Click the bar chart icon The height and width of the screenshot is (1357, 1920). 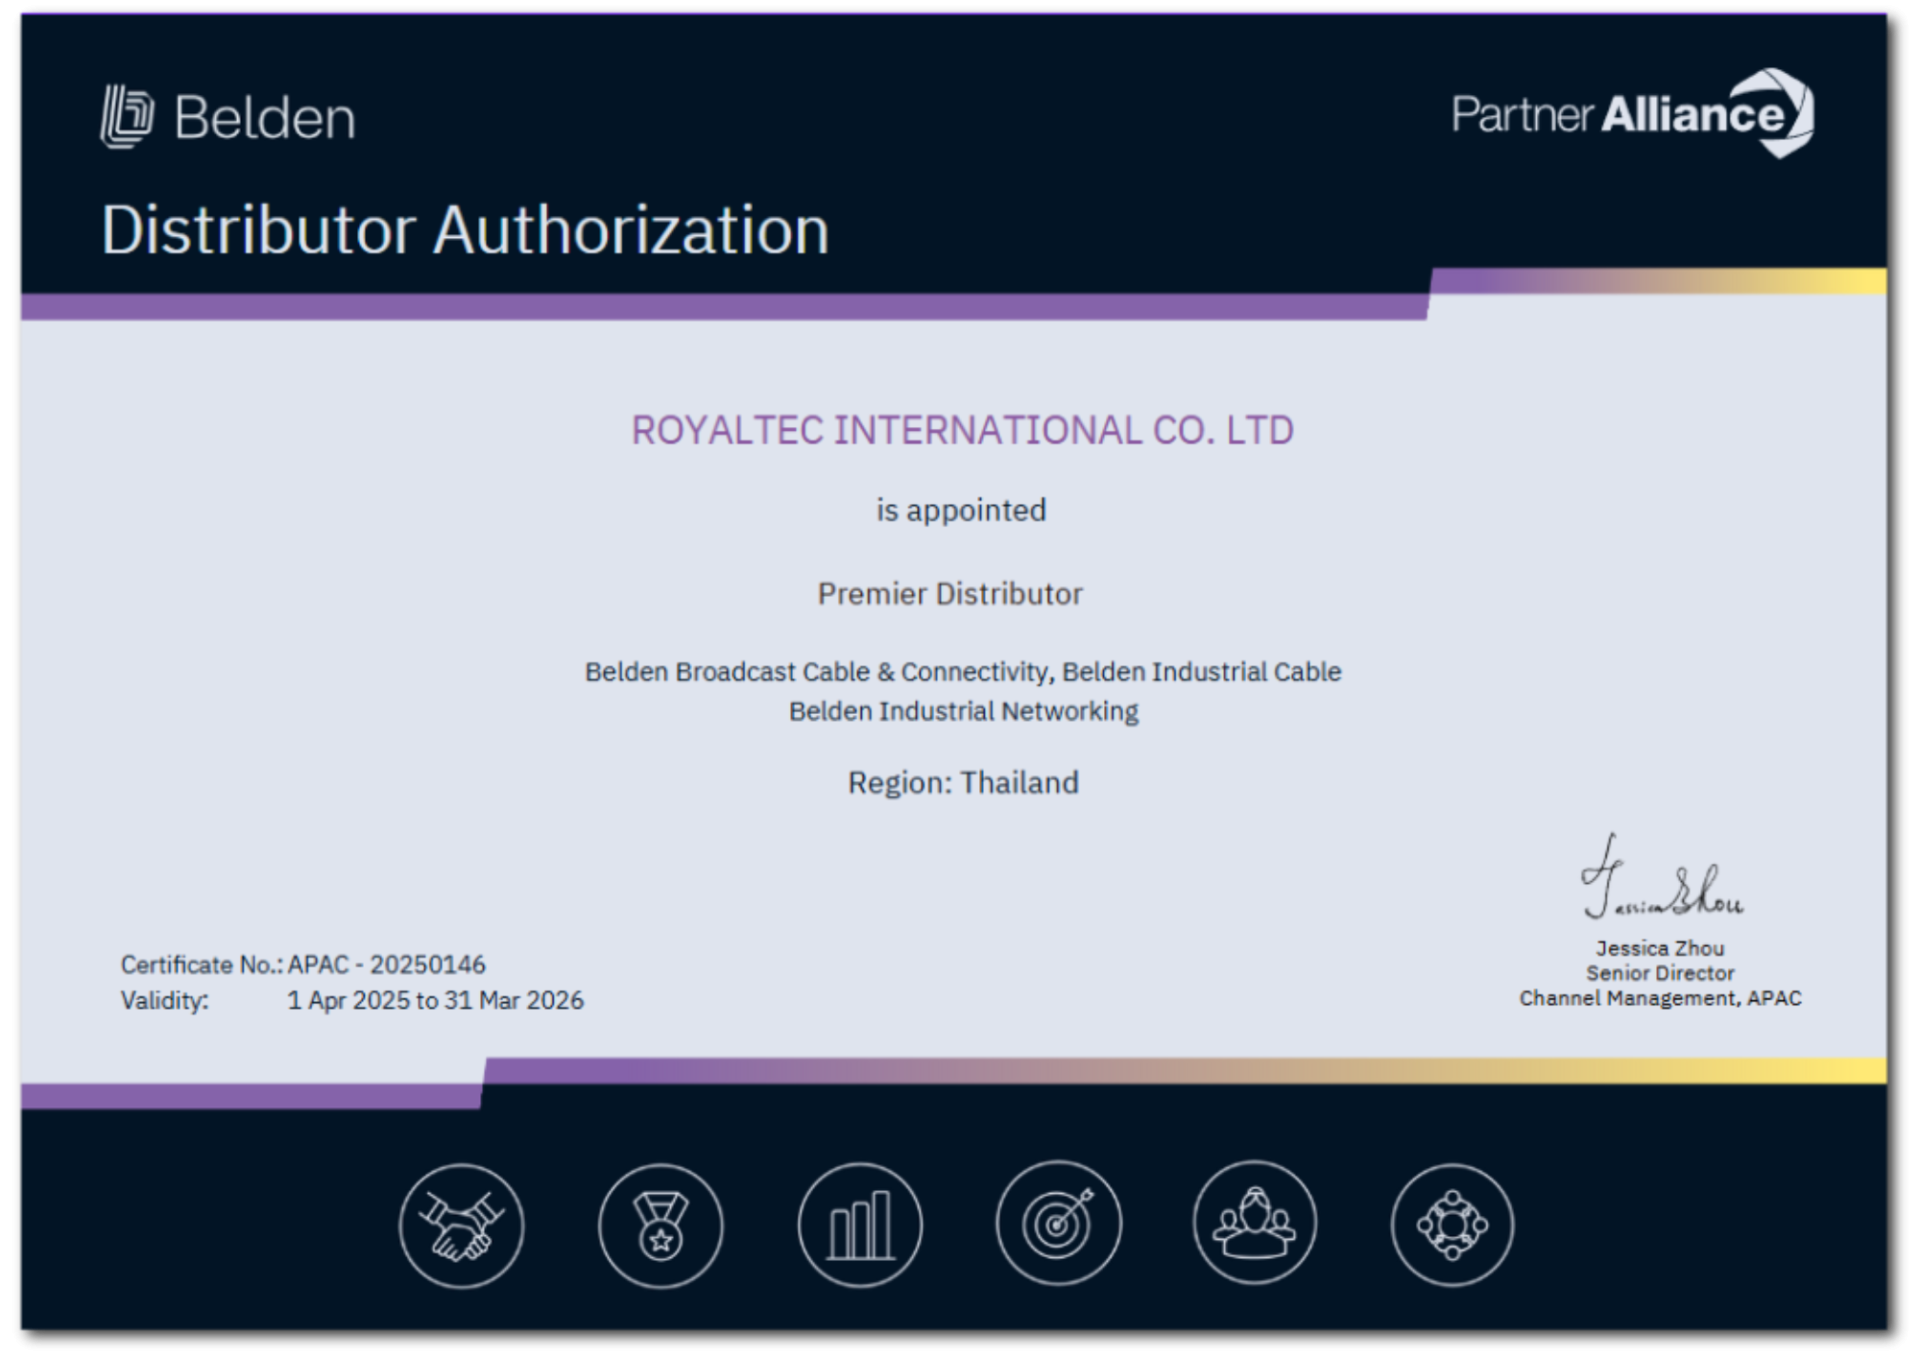(x=859, y=1225)
